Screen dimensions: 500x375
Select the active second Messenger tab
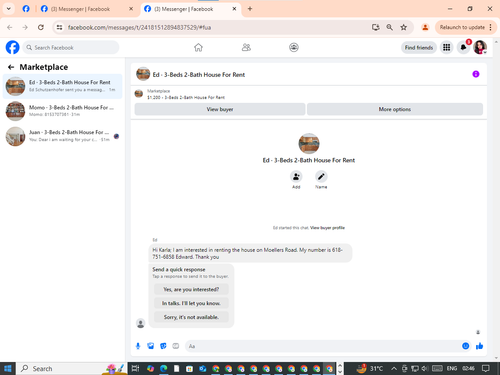(x=190, y=9)
